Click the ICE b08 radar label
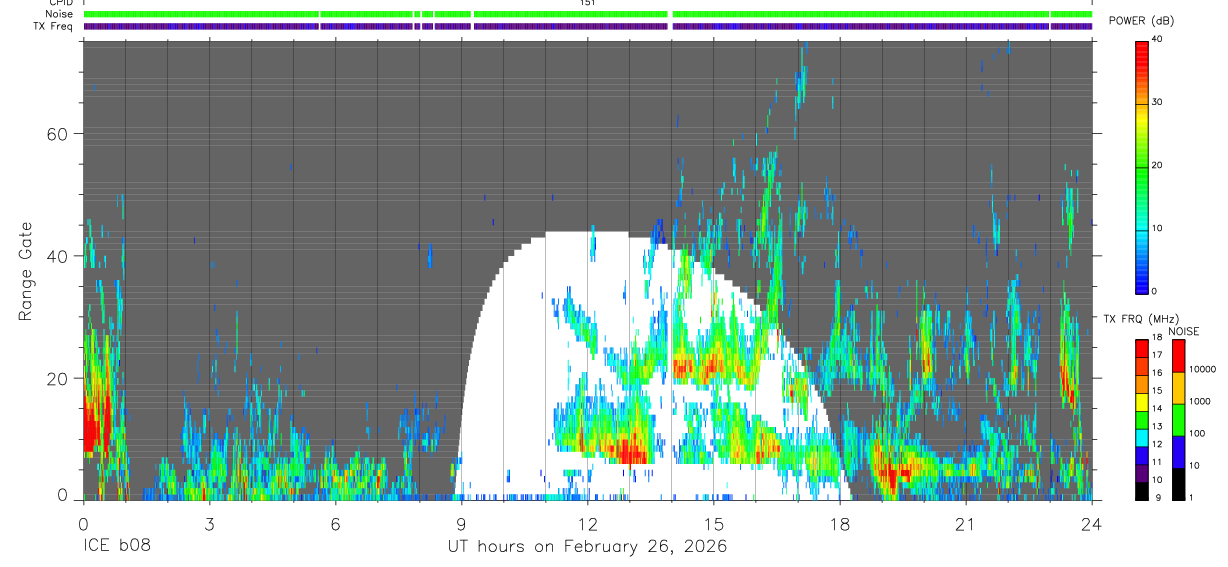The width and height of the screenshot is (1228, 567). pyautogui.click(x=115, y=547)
